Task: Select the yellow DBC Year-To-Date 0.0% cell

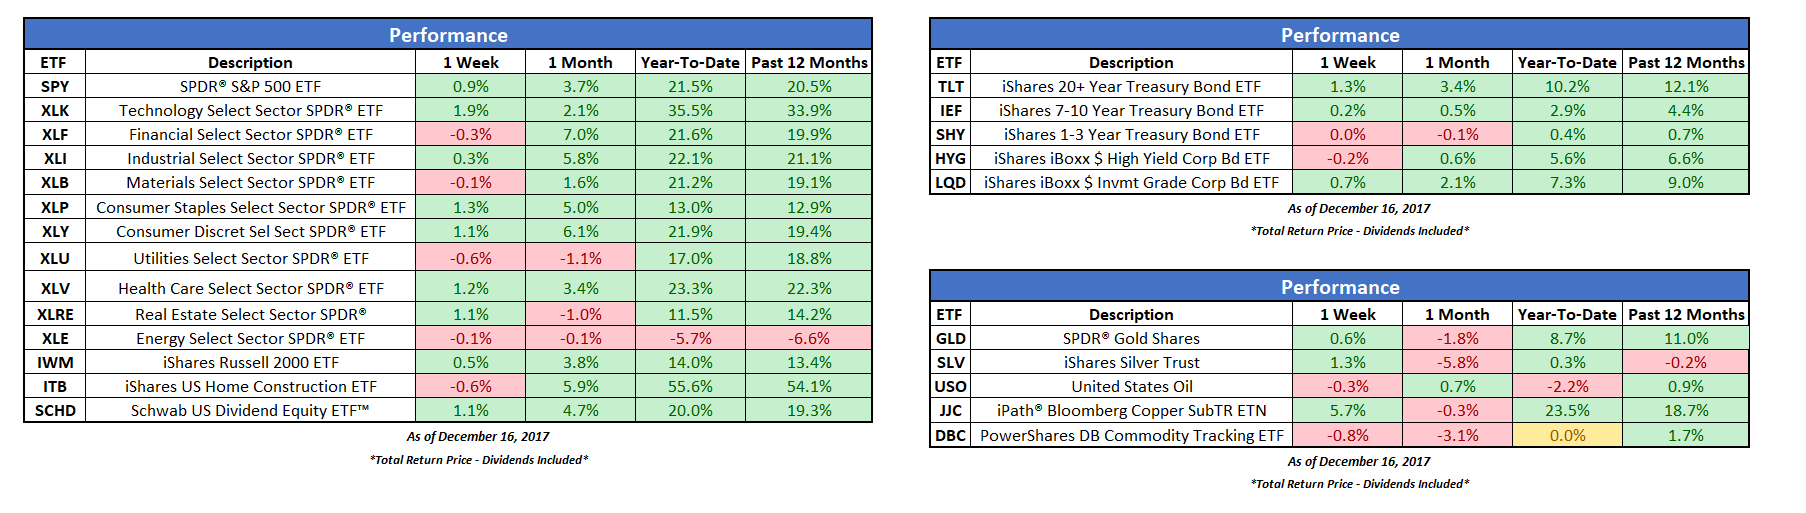Action: 1567,436
